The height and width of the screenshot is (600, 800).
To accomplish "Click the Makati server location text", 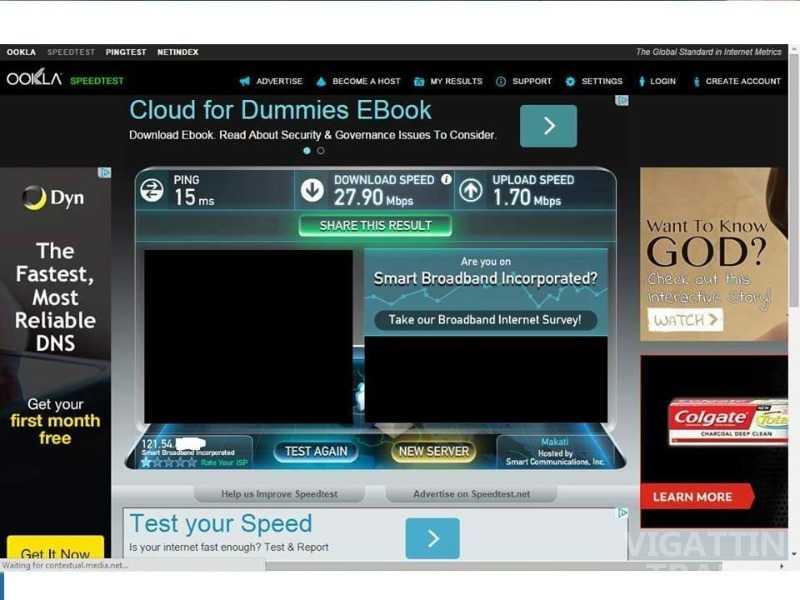I will [555, 442].
